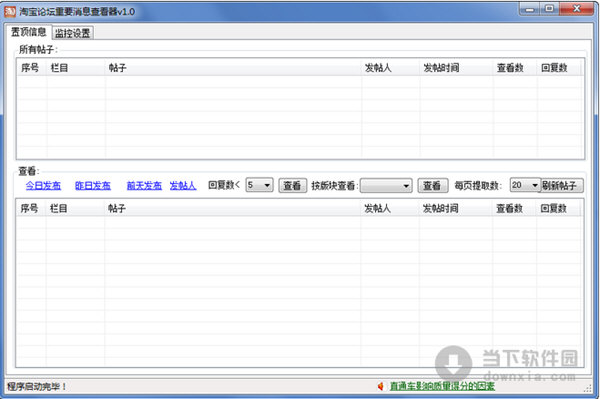
Task: Close the 淘宝论坛重要消息查看器 window
Action: (577, 9)
